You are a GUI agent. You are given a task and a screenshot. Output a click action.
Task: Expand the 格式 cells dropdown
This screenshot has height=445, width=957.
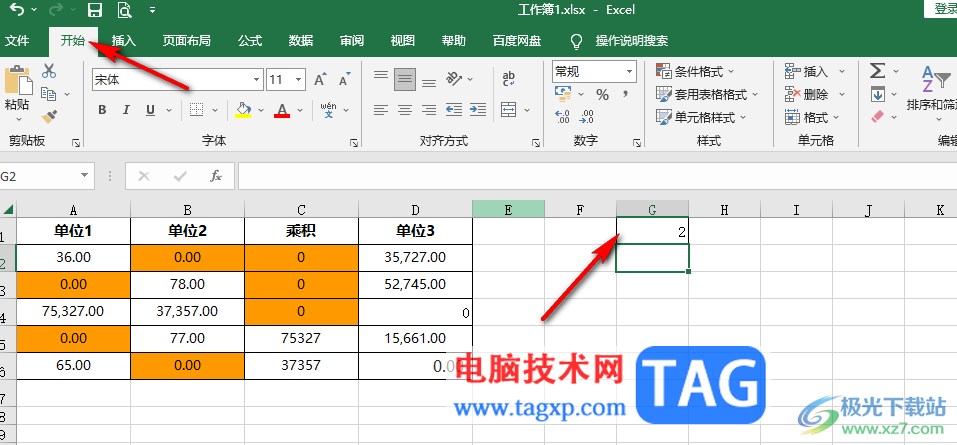836,117
